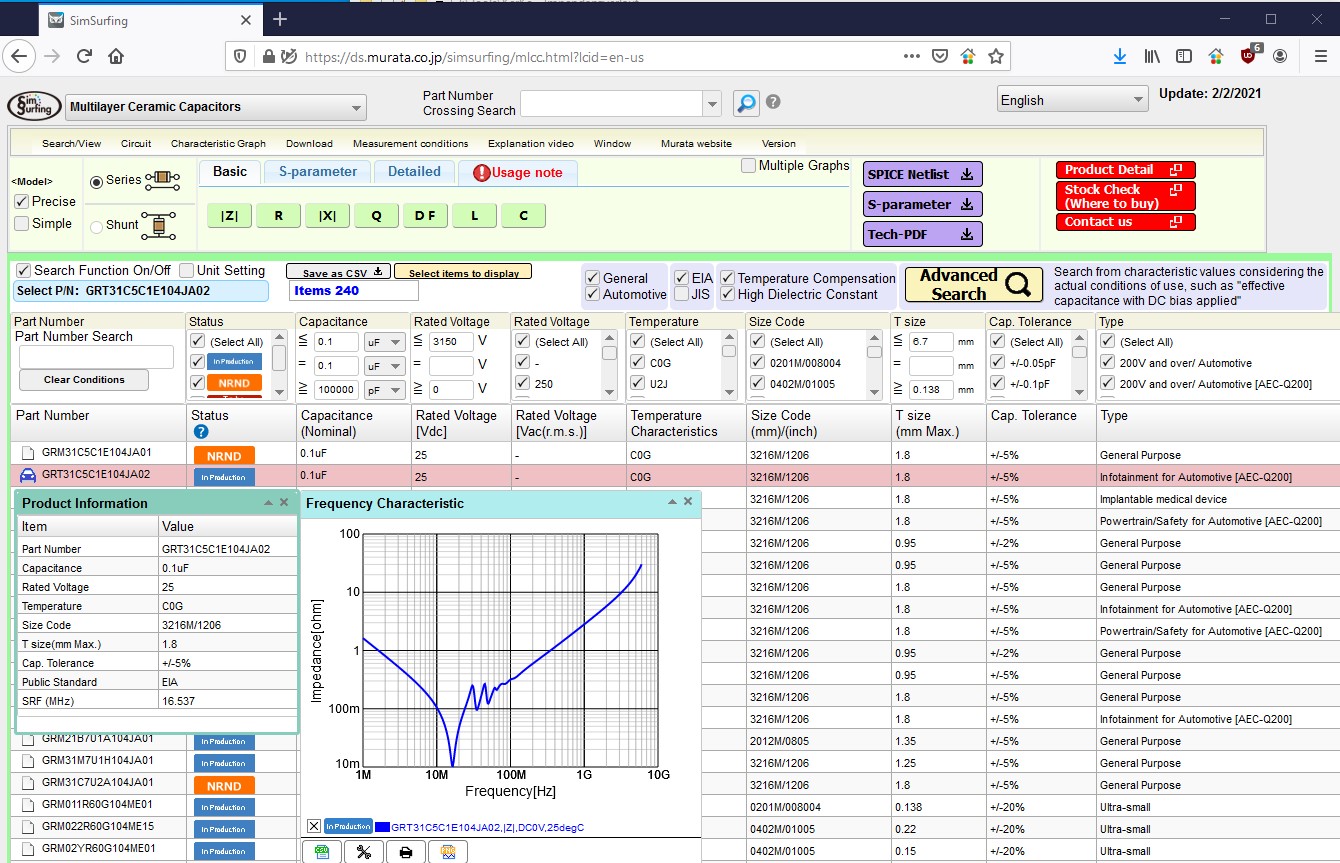This screenshot has width=1340, height=863.
Task: Switch to the Detailed tab
Action: pos(414,172)
